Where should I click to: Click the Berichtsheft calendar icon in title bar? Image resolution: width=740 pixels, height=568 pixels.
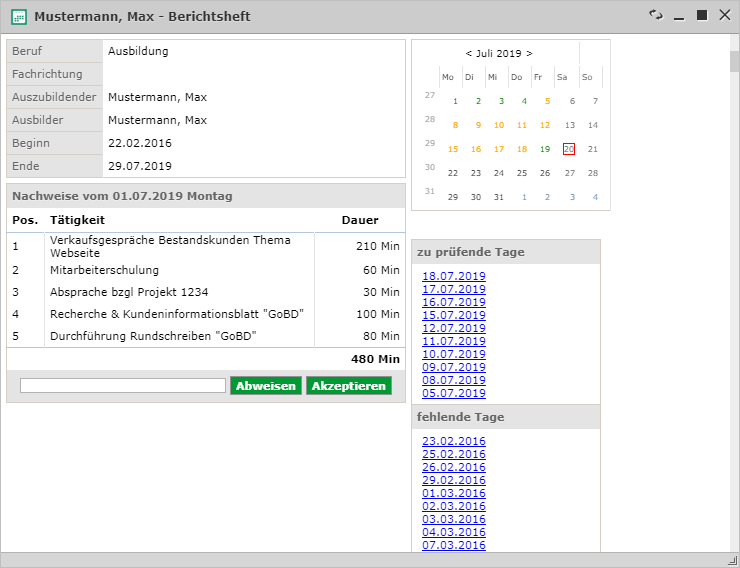click(19, 17)
